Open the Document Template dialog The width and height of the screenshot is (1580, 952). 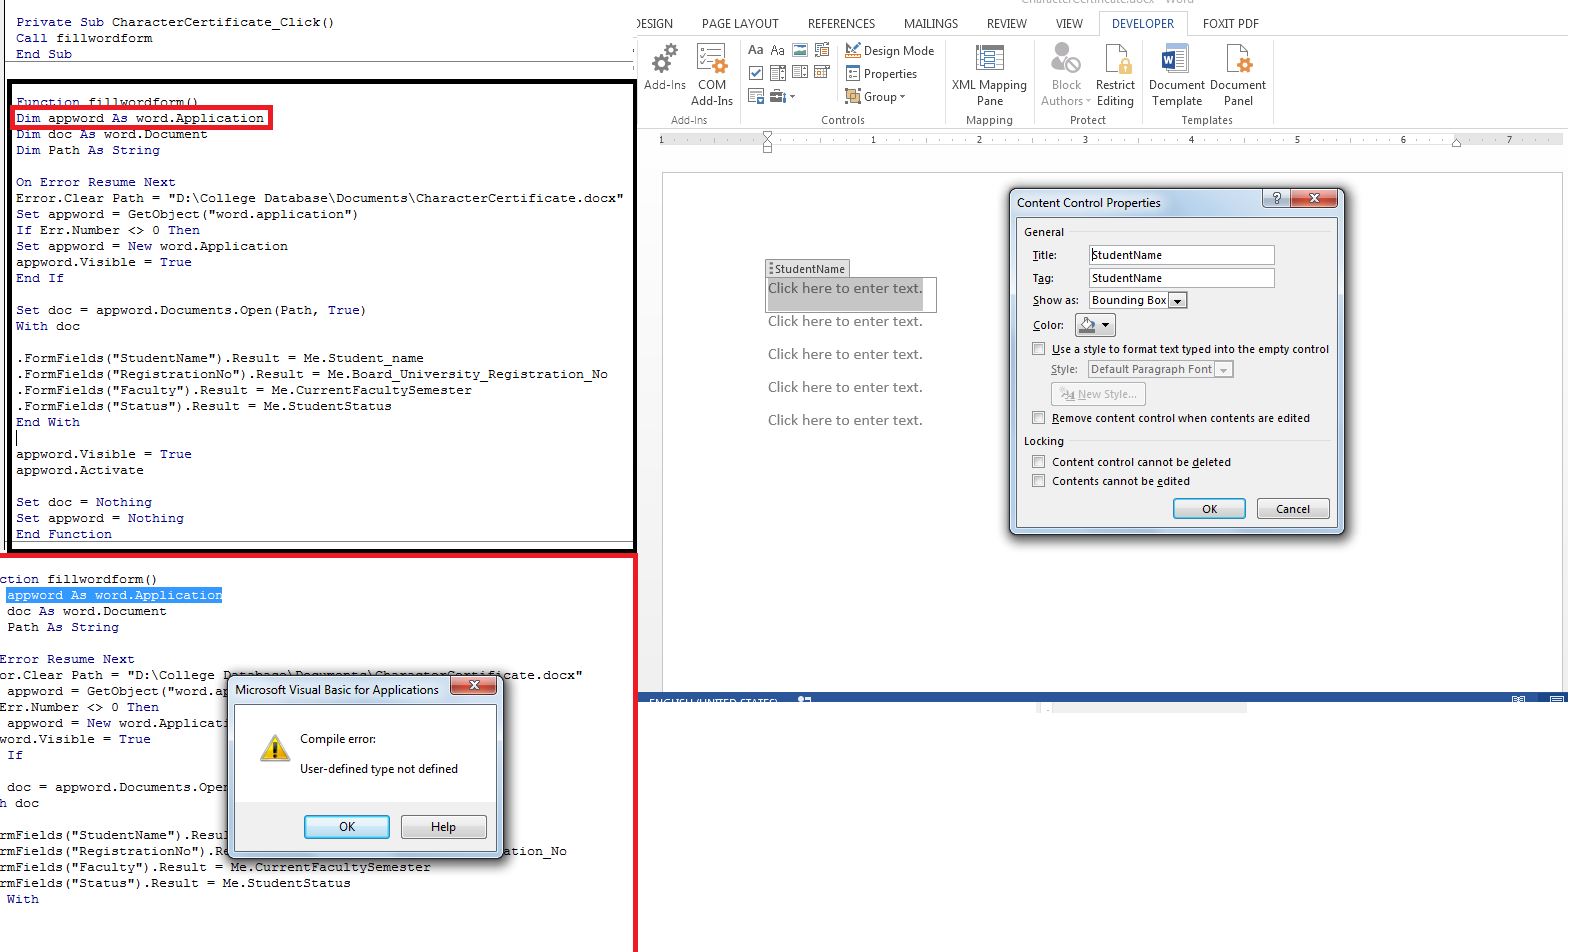pyautogui.click(x=1177, y=75)
